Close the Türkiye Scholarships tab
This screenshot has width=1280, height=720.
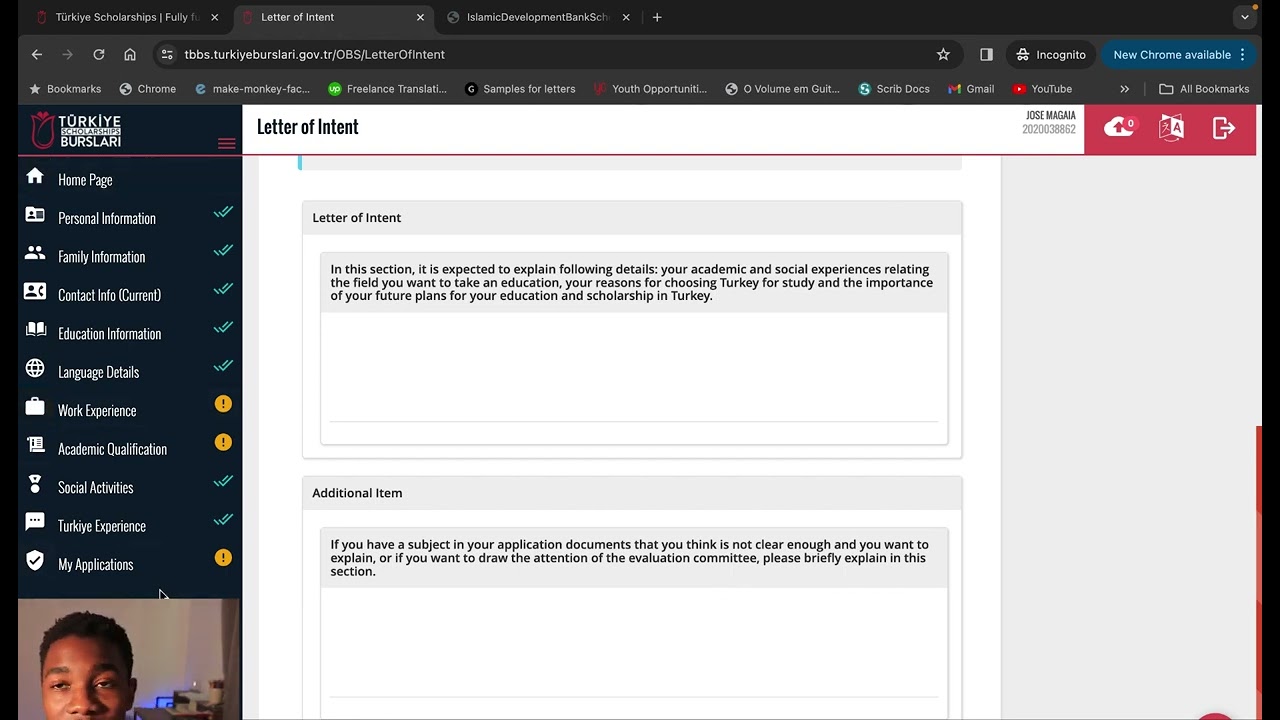214,17
